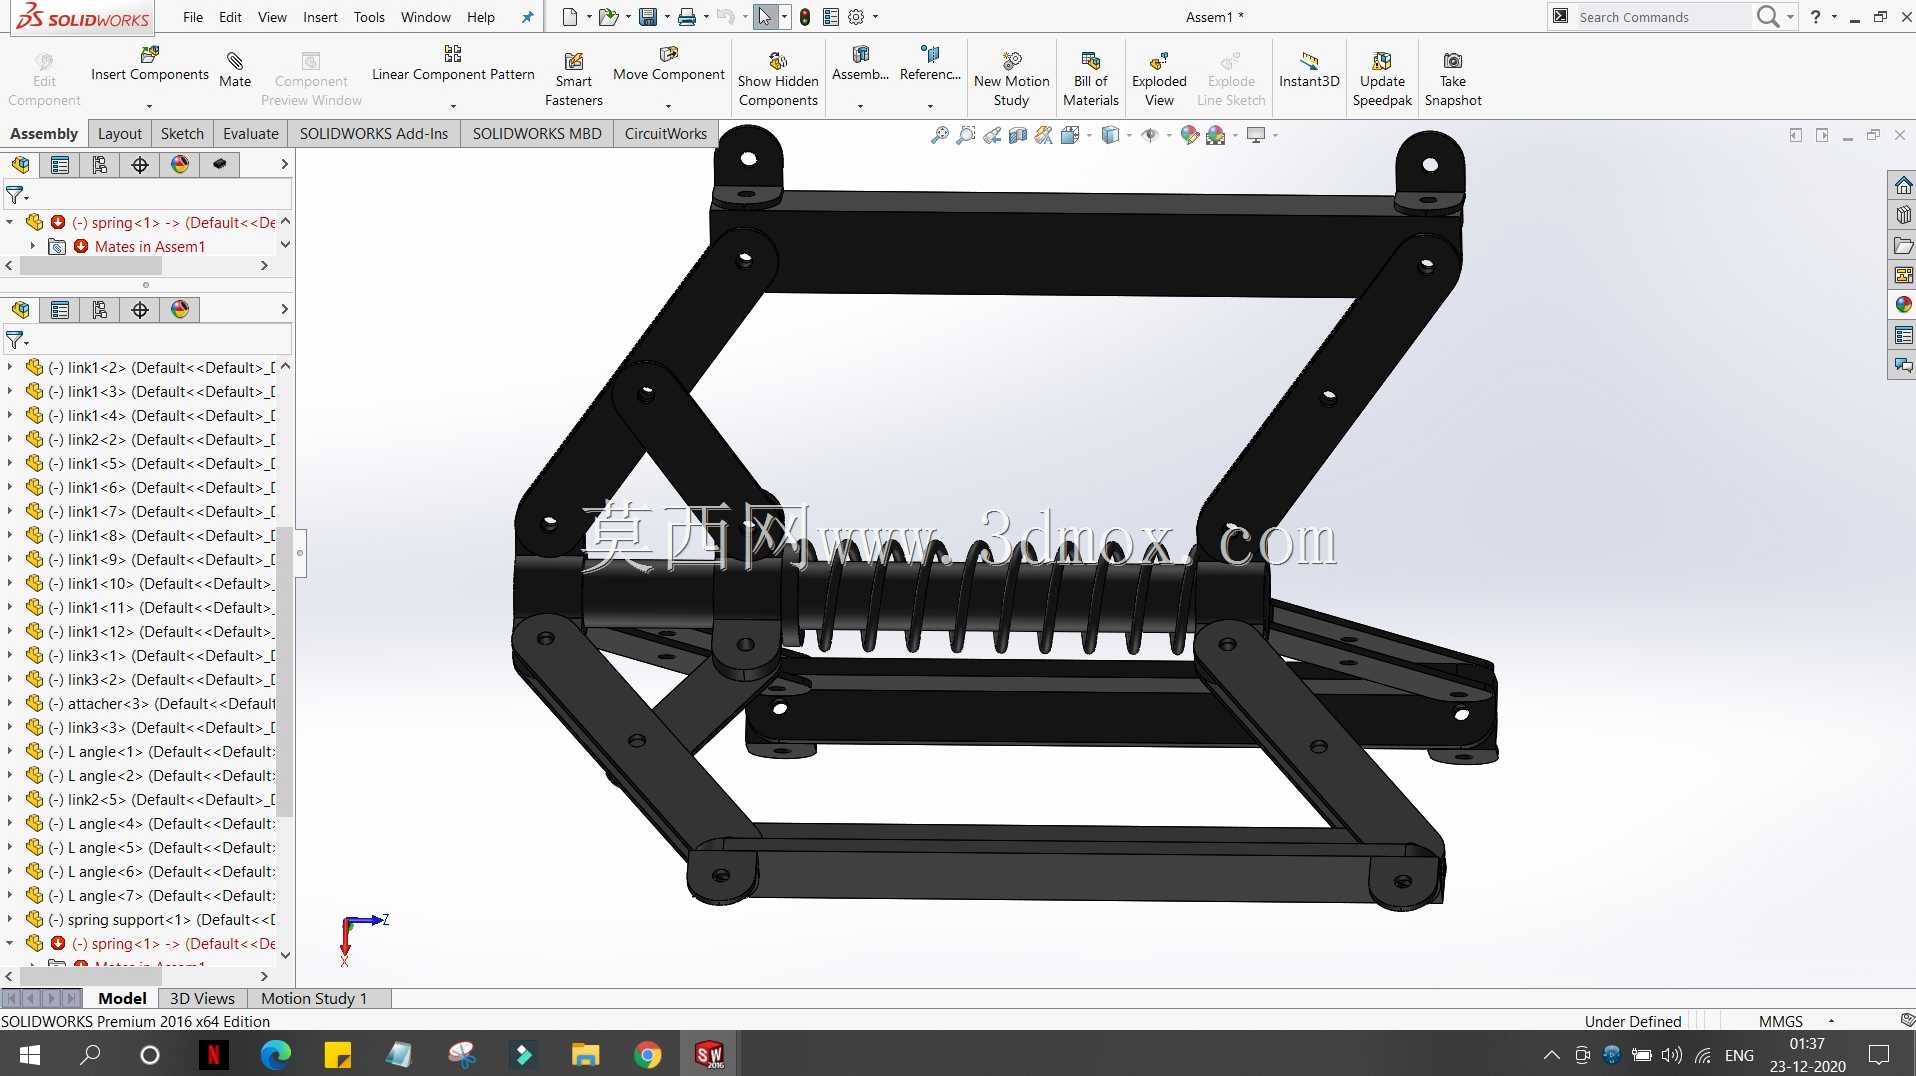Click the Help question mark icon
1916x1076 pixels.
click(x=1816, y=17)
